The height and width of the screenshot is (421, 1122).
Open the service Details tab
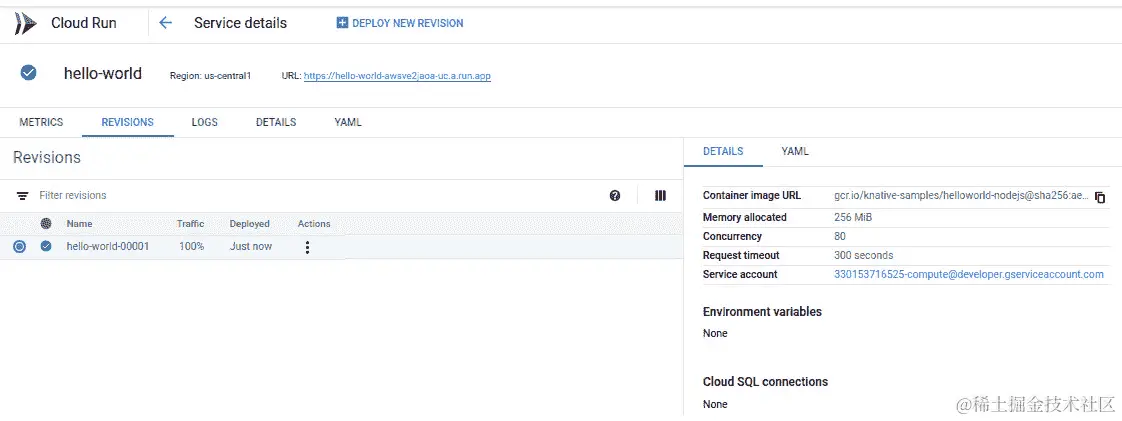[x=276, y=122]
